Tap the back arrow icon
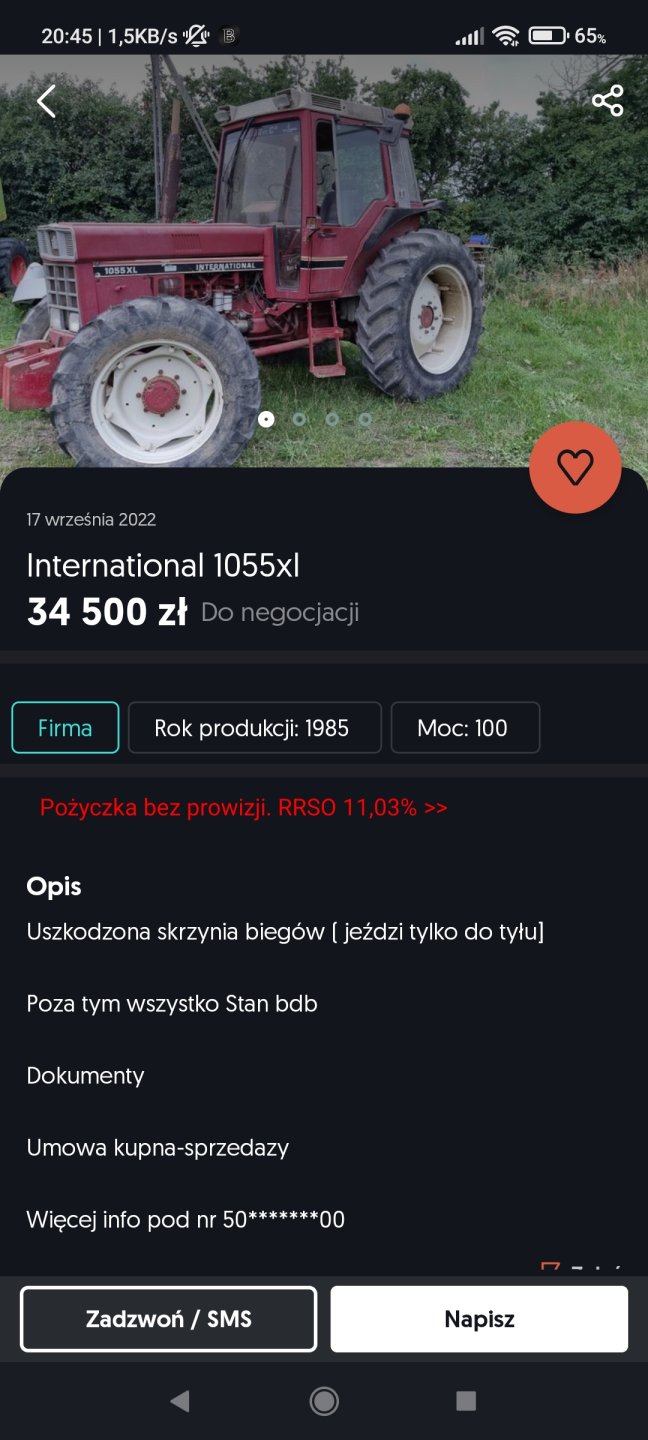This screenshot has height=1440, width=648. pyautogui.click(x=46, y=101)
